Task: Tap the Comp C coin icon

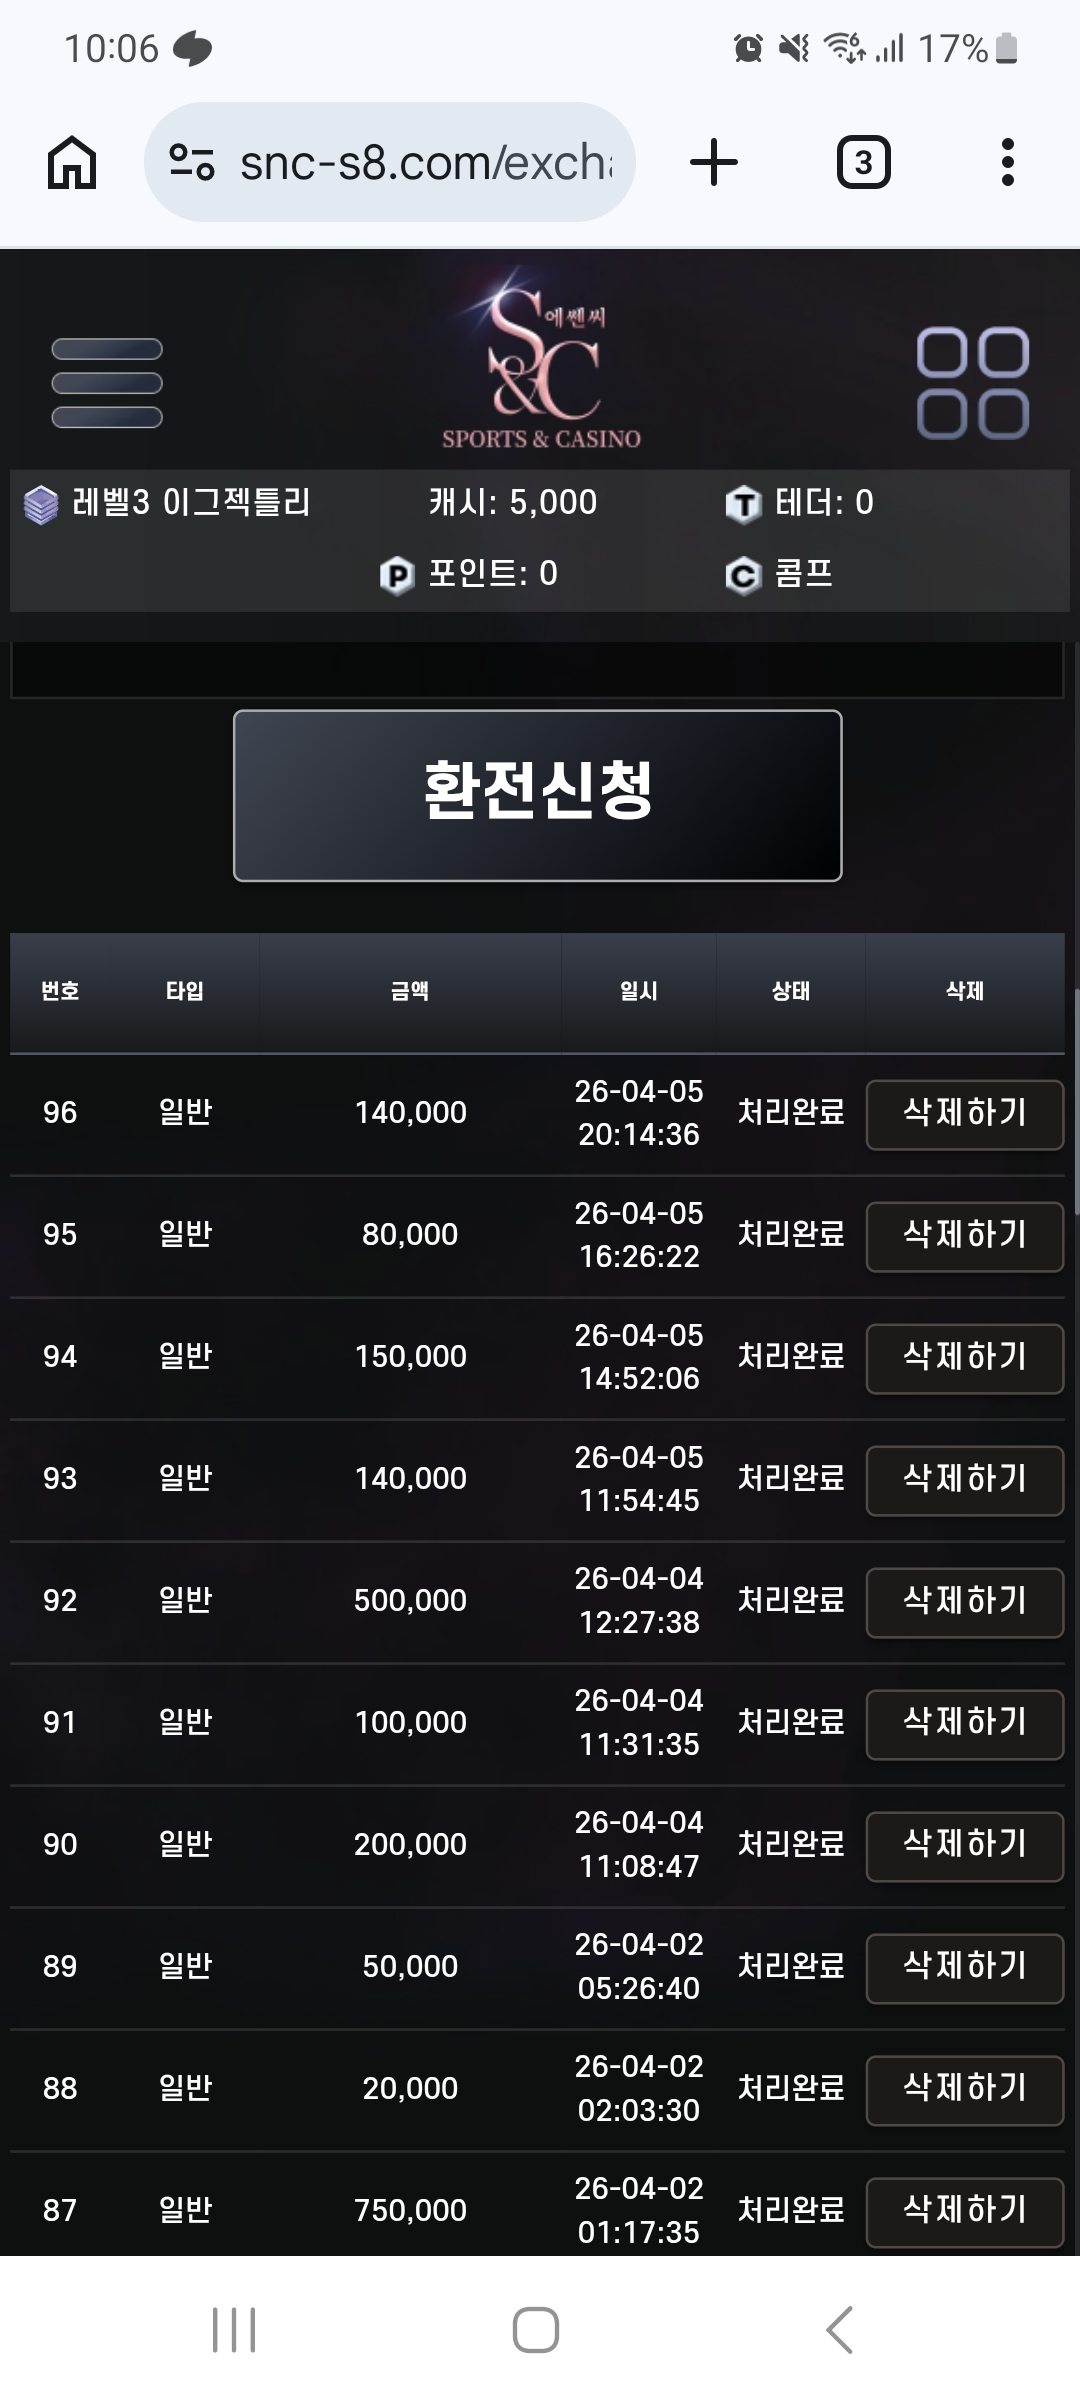Action: [x=743, y=575]
